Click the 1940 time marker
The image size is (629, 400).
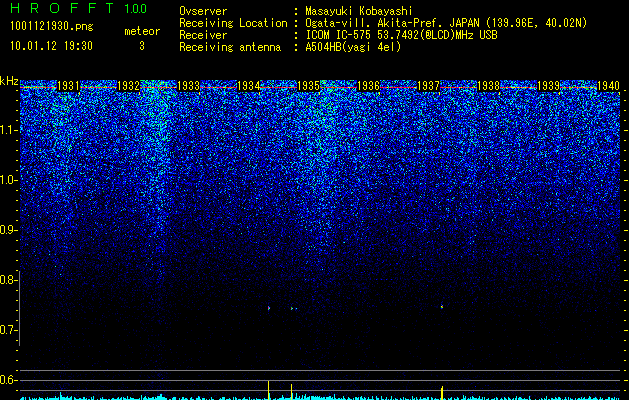[x=609, y=86]
